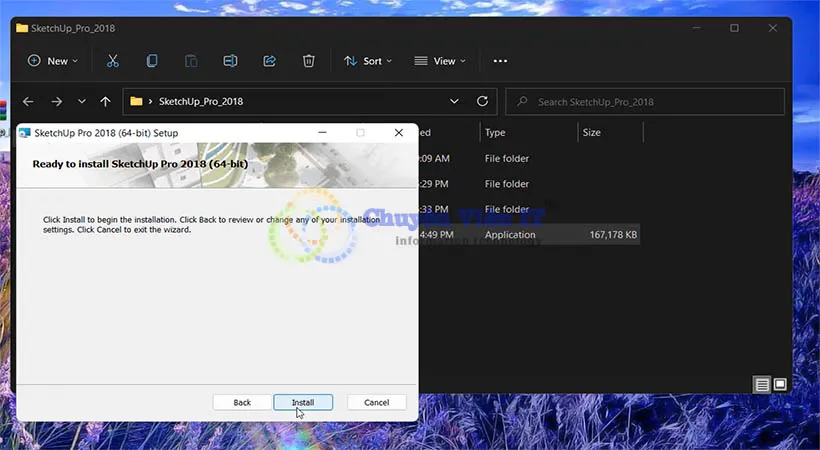Navigate back with the back arrow
Screen dimensions: 820x450
pyautogui.click(x=28, y=101)
